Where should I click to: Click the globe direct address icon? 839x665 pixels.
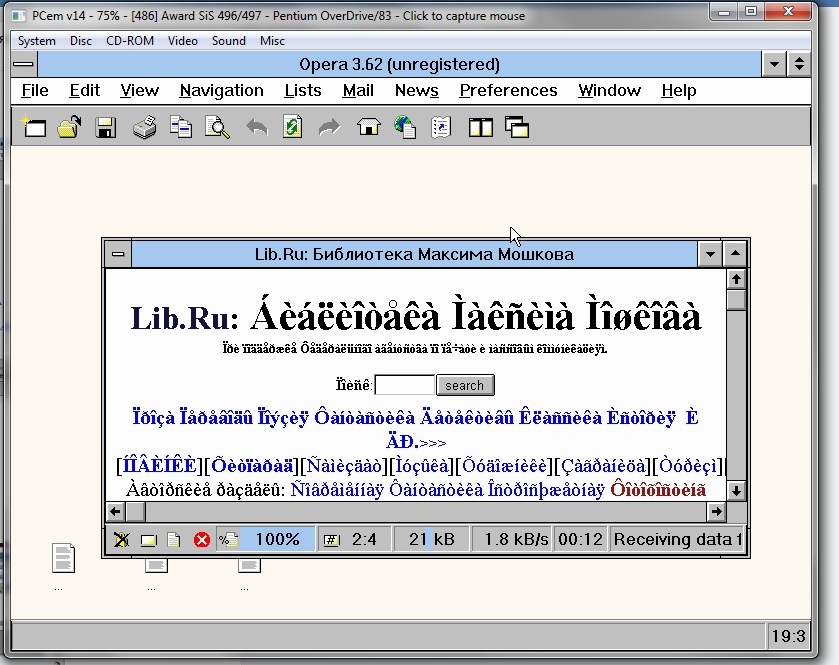tap(405, 127)
